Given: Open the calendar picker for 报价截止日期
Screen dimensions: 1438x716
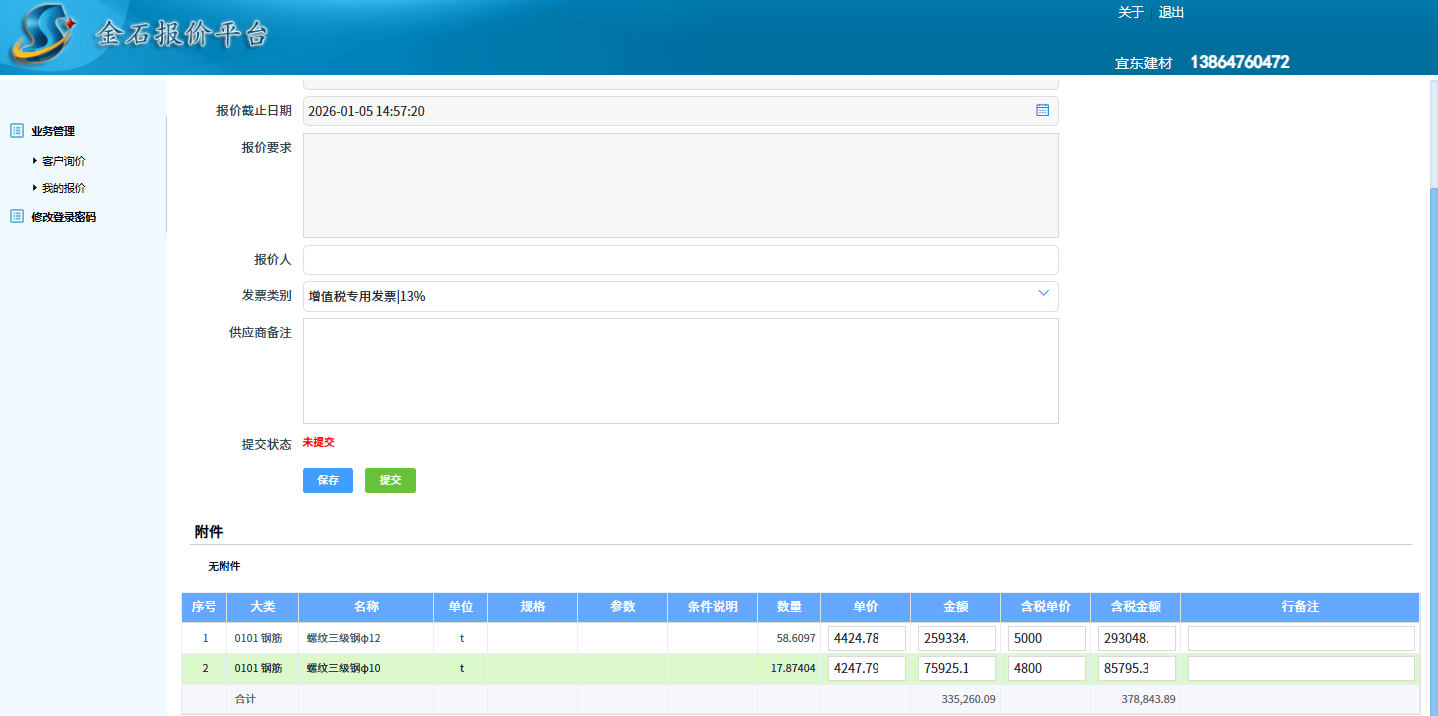Looking at the screenshot, I should 1042,110.
